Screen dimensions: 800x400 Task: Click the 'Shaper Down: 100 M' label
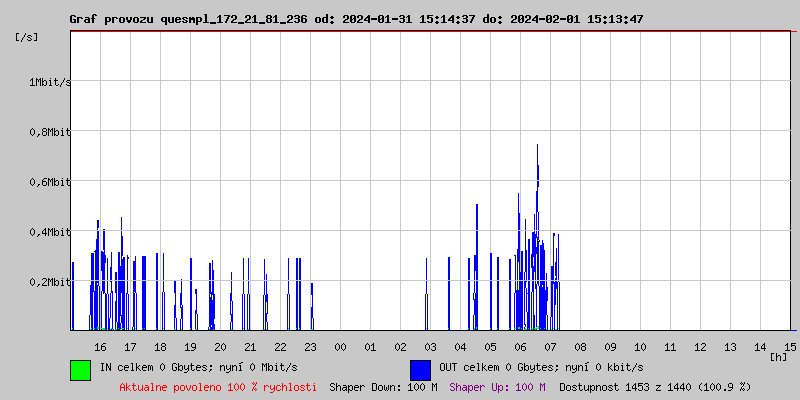tap(383, 386)
